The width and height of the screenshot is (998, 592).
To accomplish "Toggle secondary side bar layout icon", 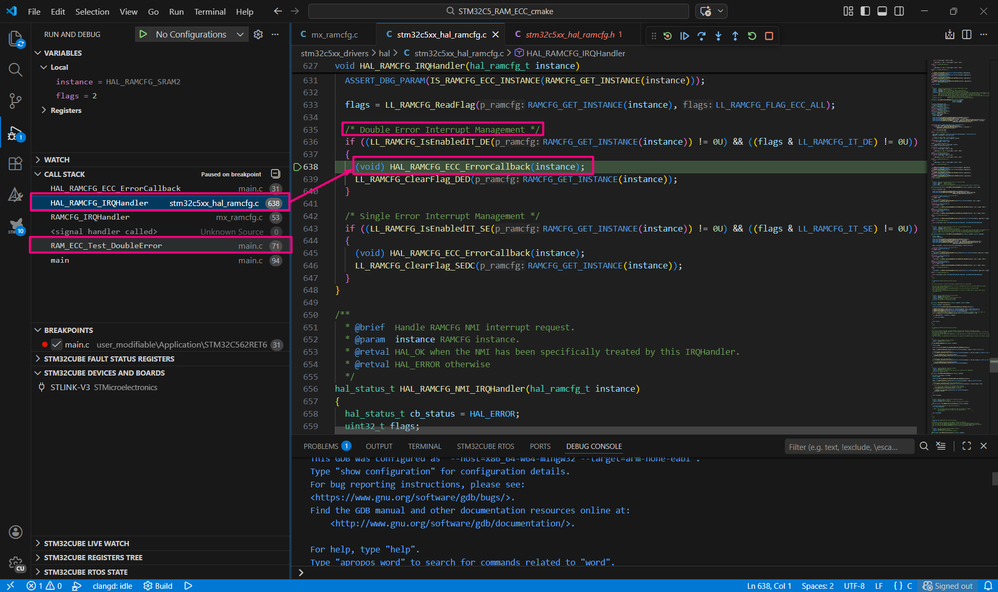I will pos(899,11).
